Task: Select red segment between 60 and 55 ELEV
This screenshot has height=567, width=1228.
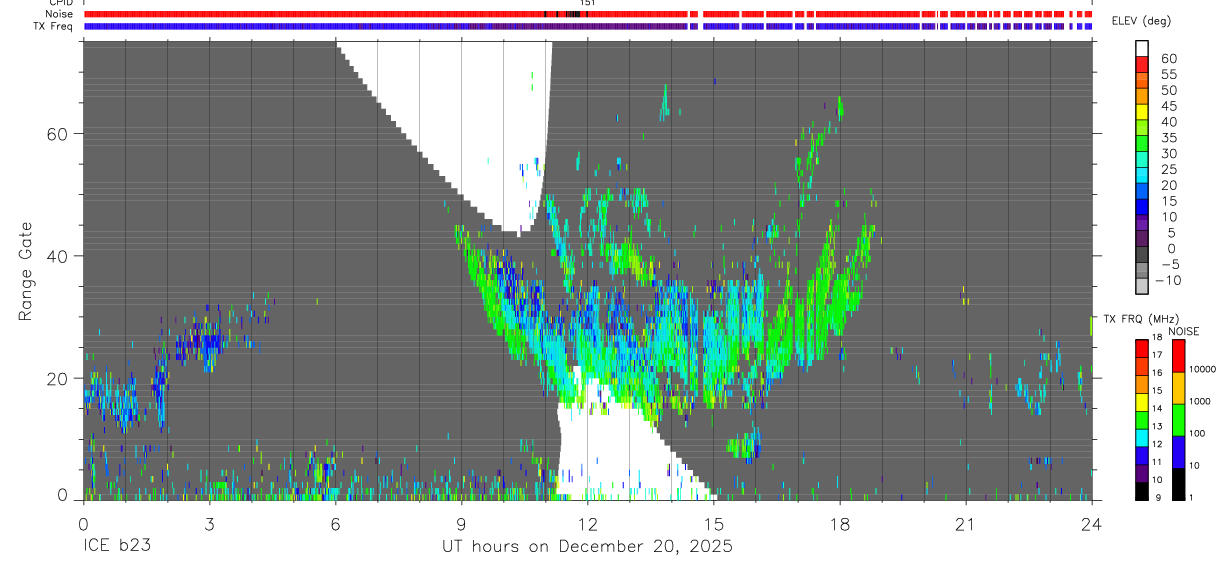Action: 1142,66
